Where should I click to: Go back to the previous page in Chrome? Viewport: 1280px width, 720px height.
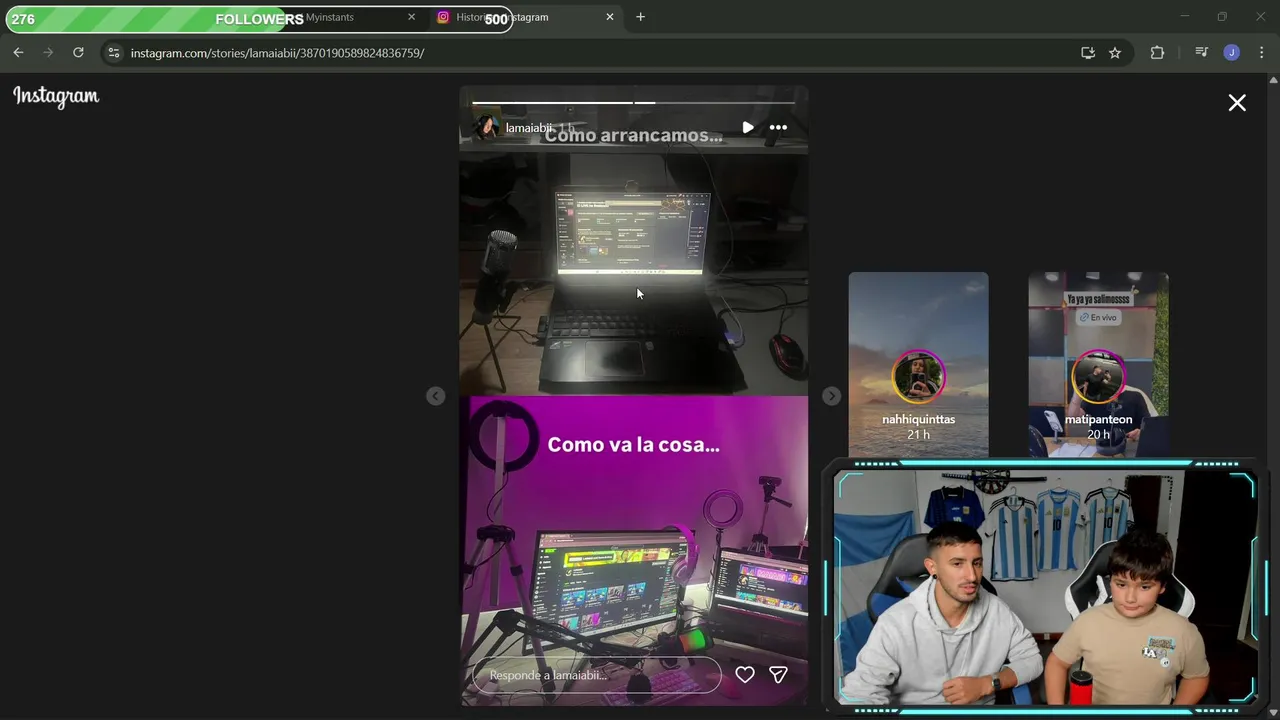(18, 52)
